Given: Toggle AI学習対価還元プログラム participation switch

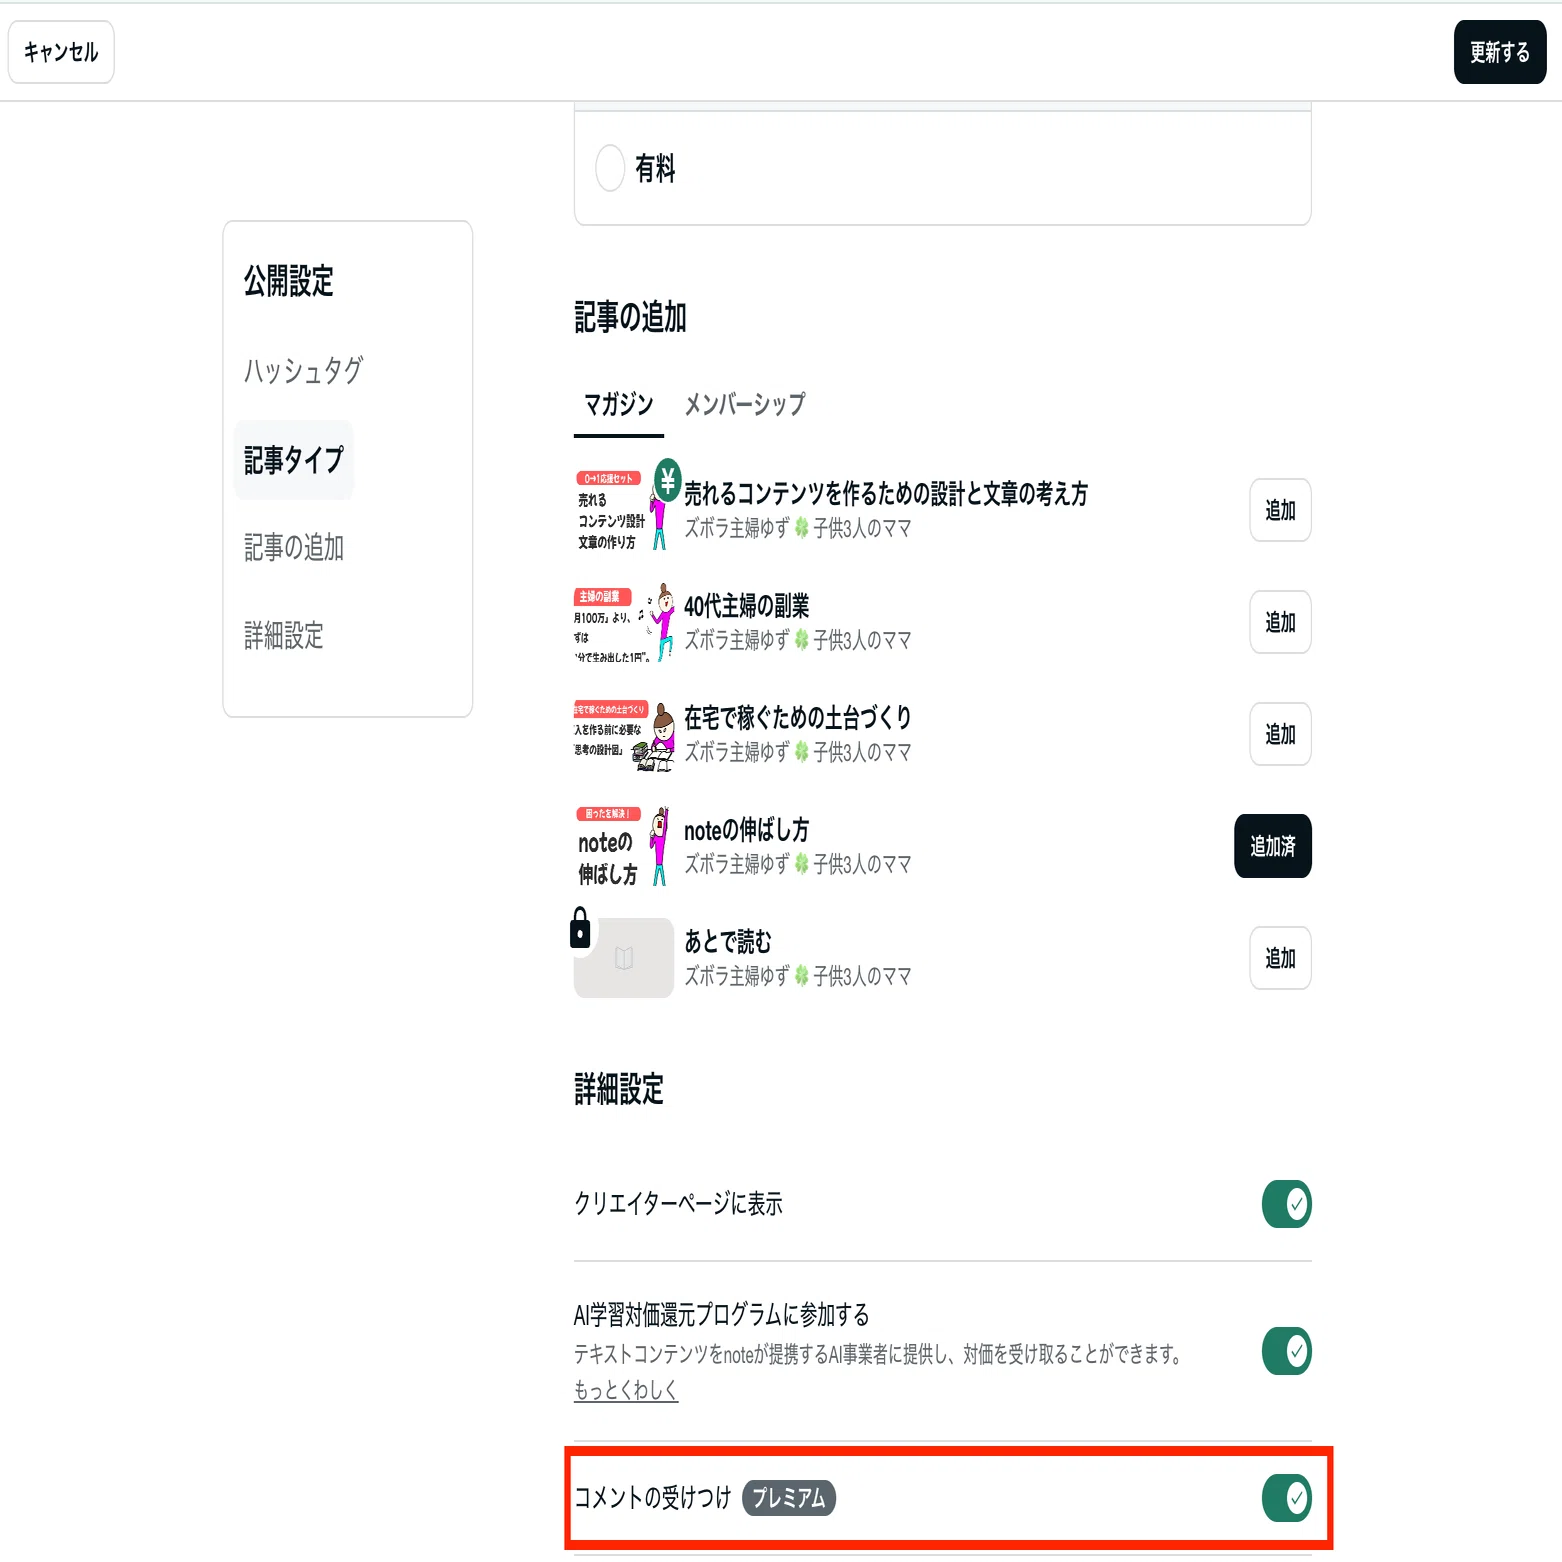Looking at the screenshot, I should tap(1286, 1352).
